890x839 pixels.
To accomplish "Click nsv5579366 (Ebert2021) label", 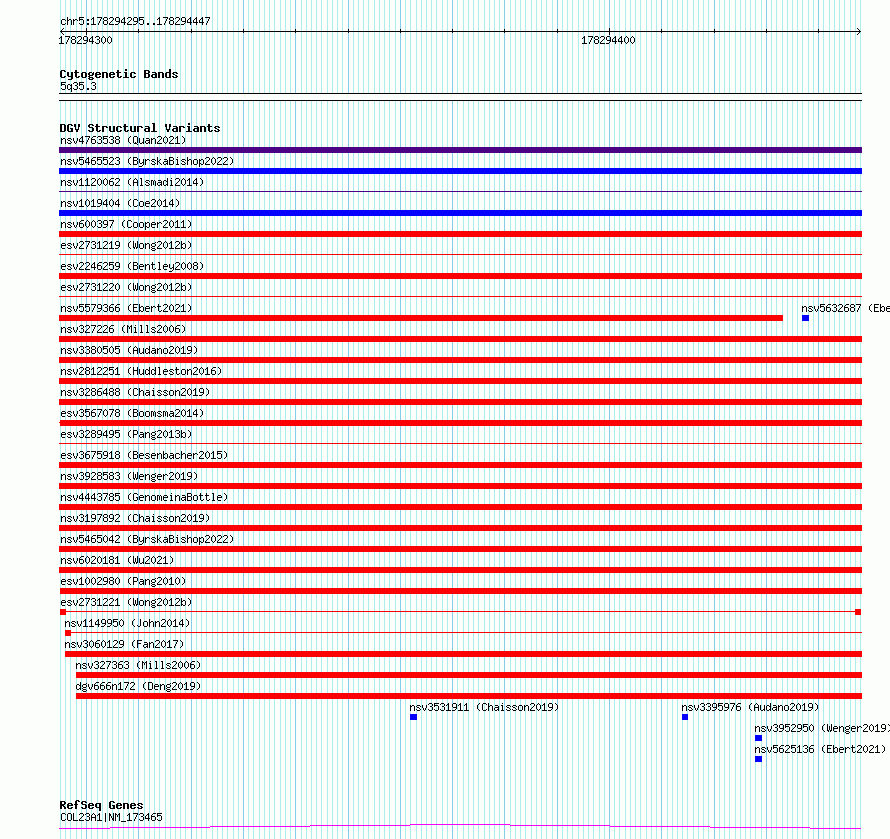I will pyautogui.click(x=126, y=308).
